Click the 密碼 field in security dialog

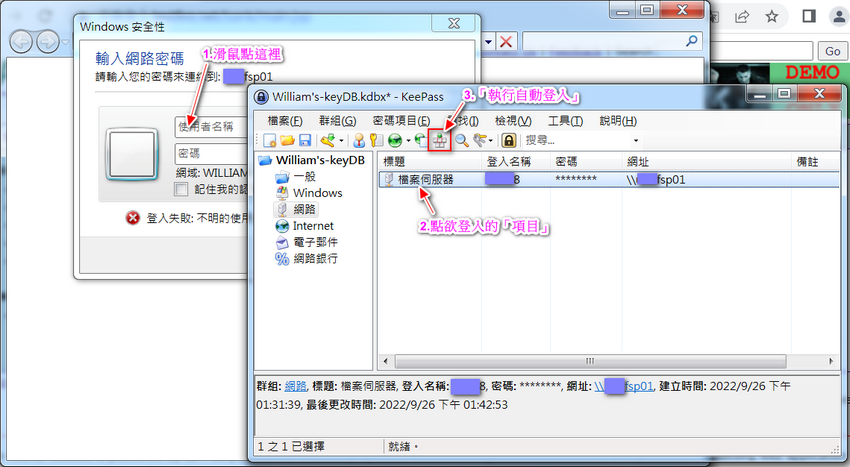pyautogui.click(x=211, y=153)
